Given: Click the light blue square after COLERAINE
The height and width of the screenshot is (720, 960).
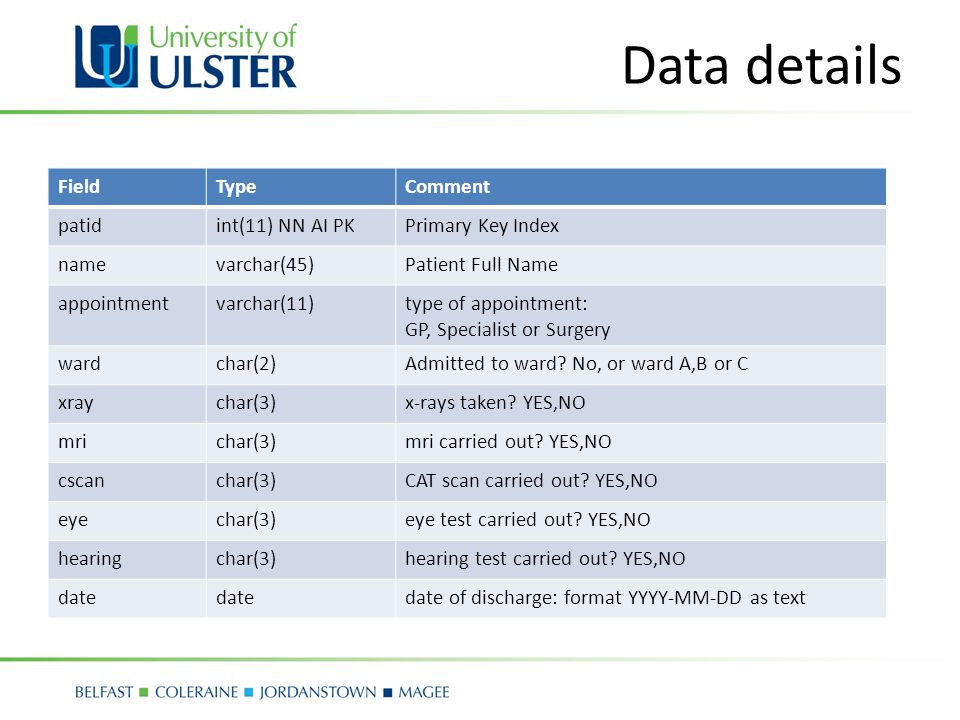Looking at the screenshot, I should pyautogui.click(x=249, y=692).
